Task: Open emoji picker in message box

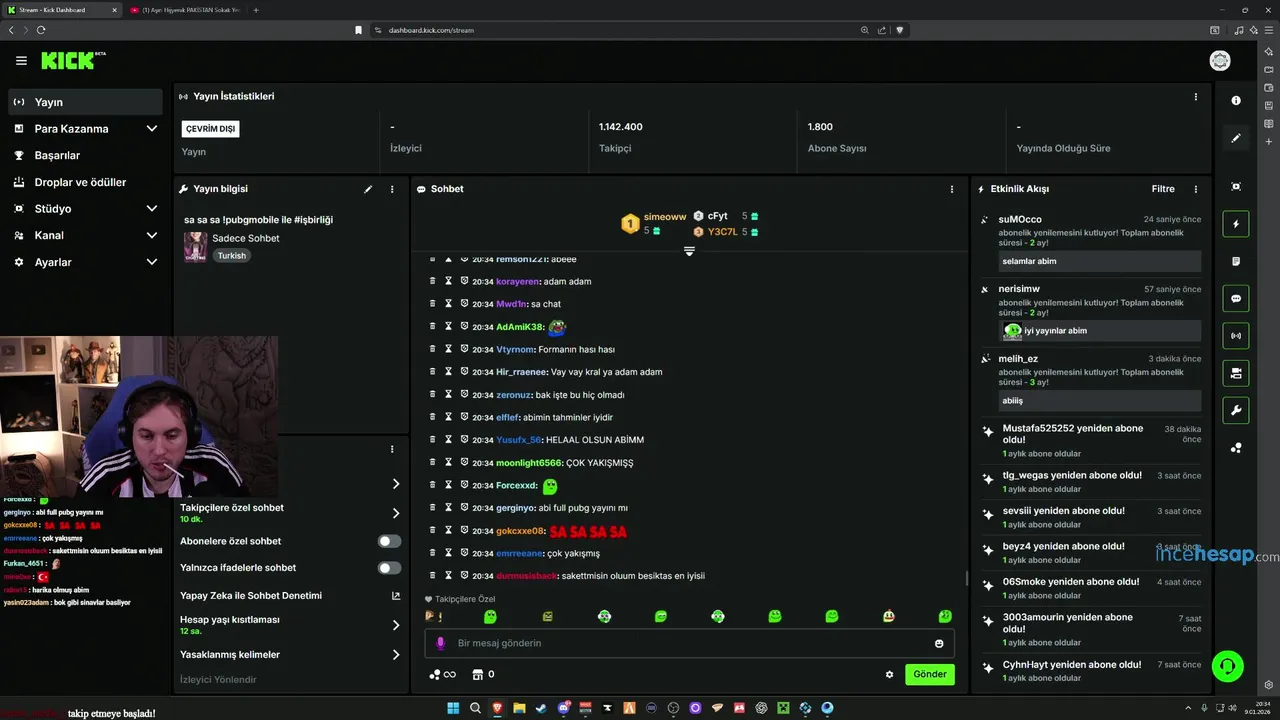Action: pos(939,643)
